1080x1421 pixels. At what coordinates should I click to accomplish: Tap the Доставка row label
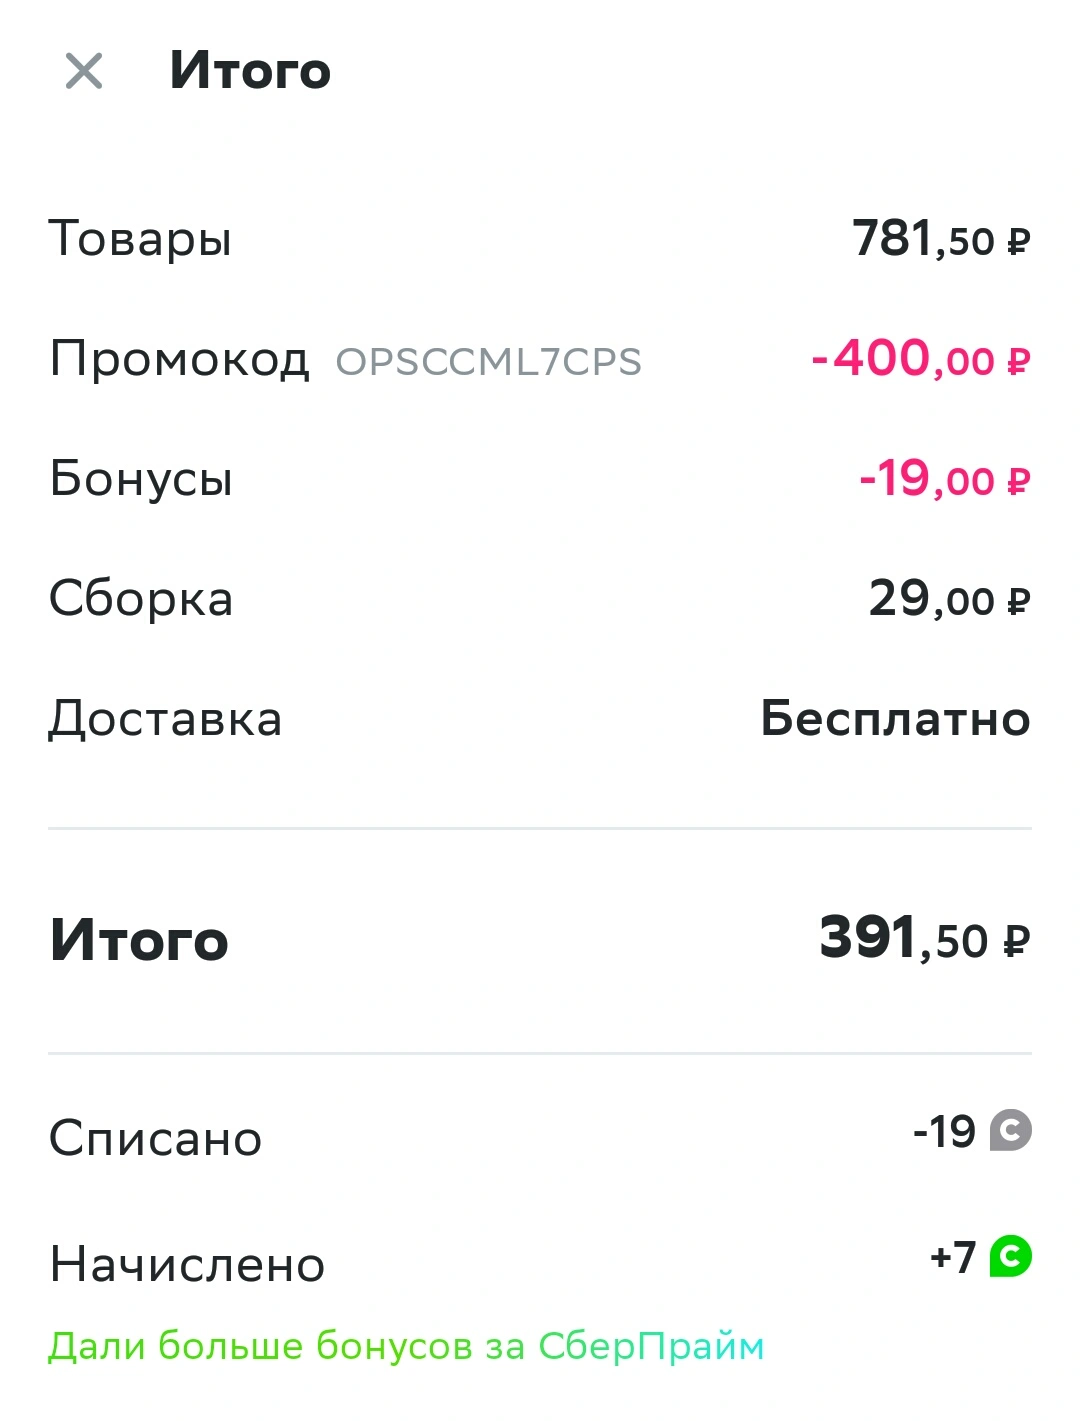click(x=166, y=720)
